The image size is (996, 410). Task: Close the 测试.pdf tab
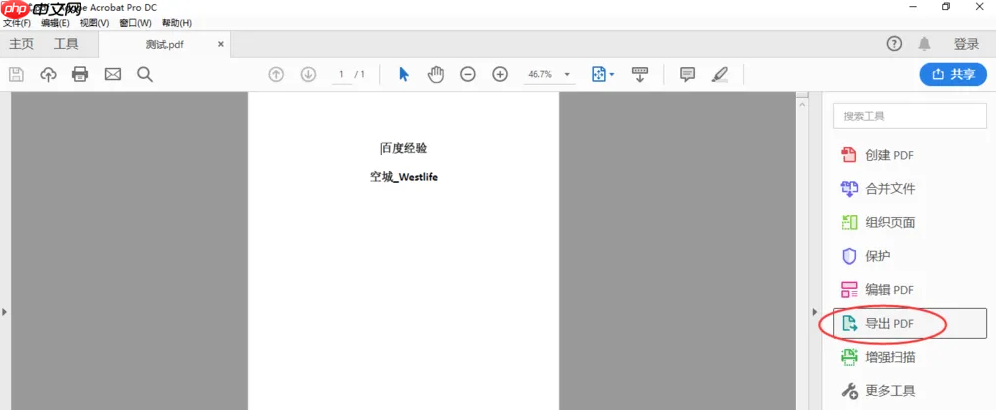click(220, 44)
